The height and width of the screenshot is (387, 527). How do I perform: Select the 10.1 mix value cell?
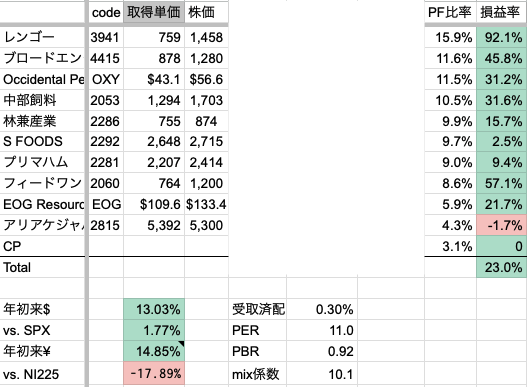[322, 374]
